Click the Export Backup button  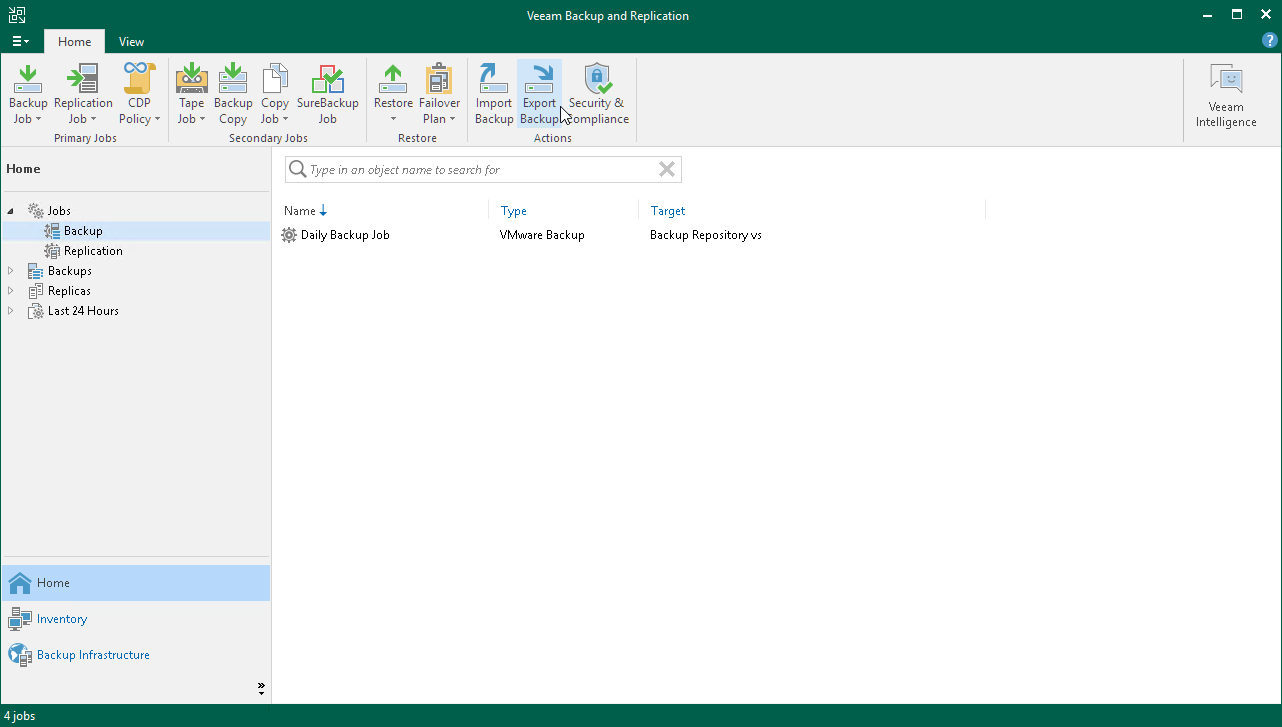[539, 94]
